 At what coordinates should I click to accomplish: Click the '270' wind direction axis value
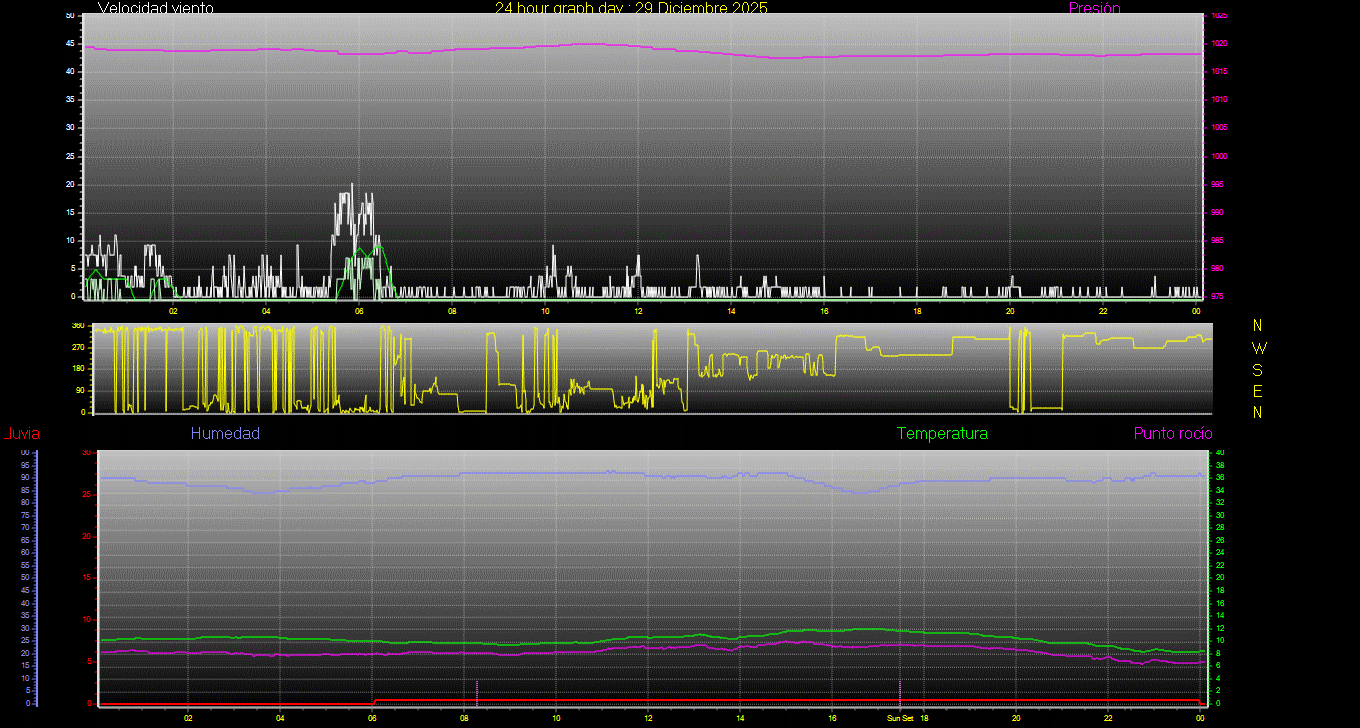(78, 347)
